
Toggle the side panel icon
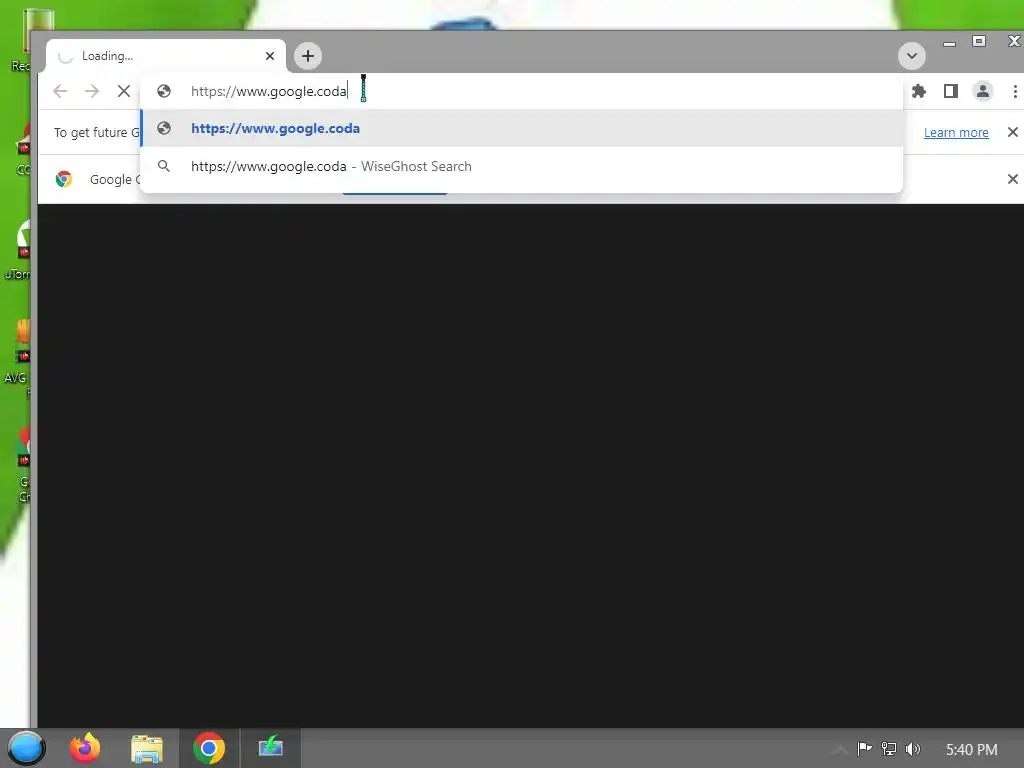[x=951, y=91]
